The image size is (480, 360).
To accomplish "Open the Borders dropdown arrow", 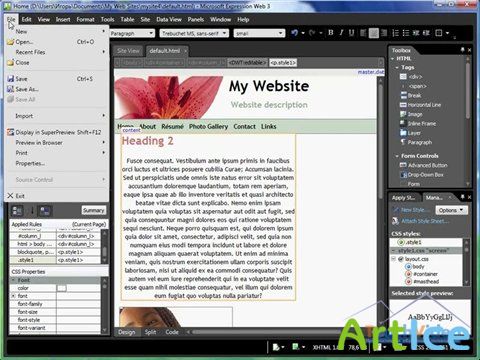I will (447, 33).
